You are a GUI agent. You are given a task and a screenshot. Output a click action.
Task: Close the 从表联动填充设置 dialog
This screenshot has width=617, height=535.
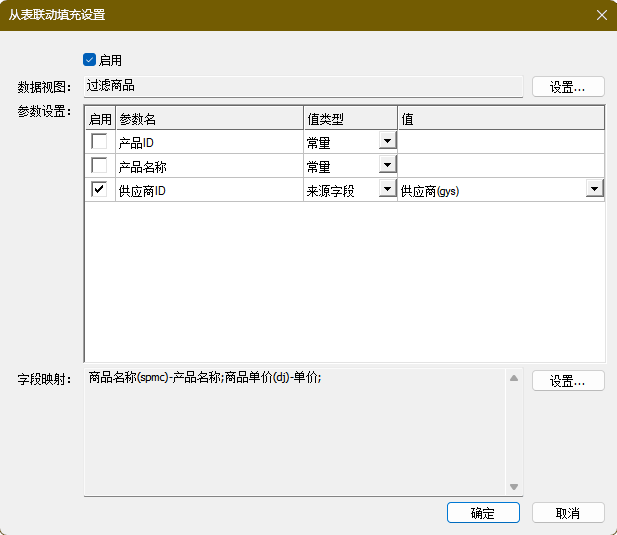coord(602,15)
